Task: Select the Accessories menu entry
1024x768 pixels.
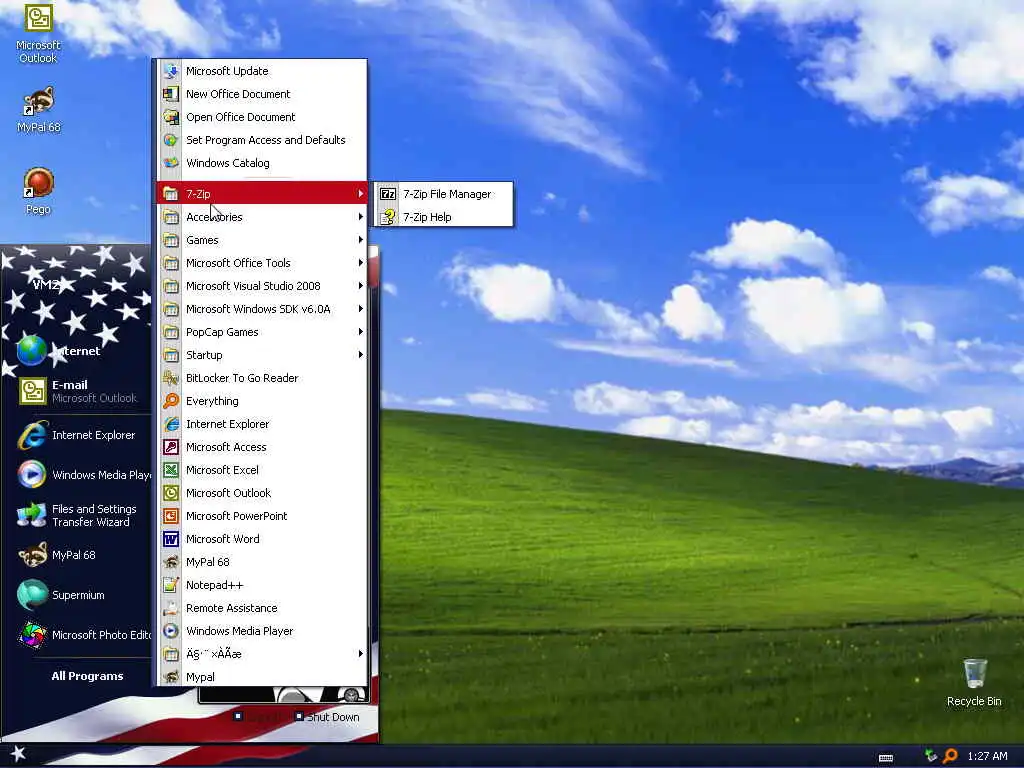Action: click(262, 217)
